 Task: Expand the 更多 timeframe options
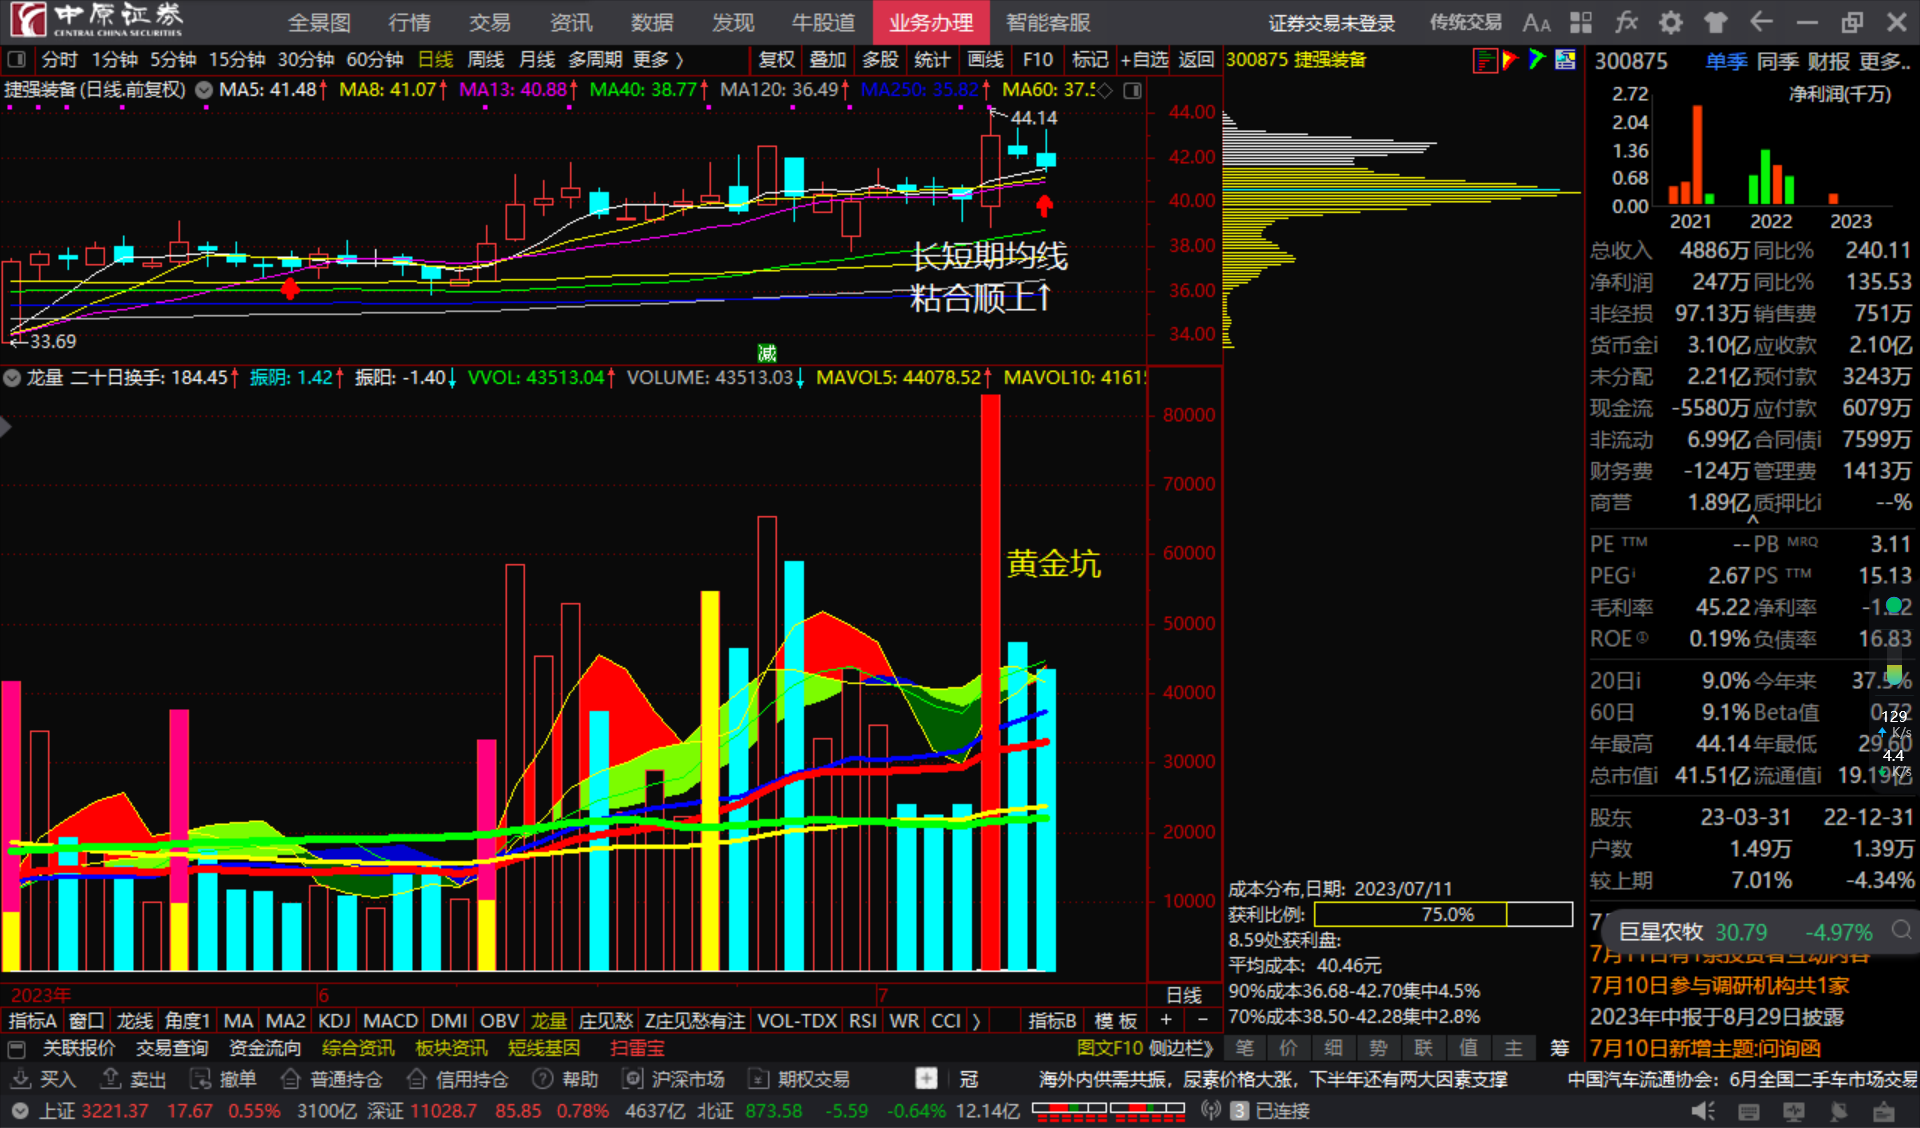click(658, 60)
